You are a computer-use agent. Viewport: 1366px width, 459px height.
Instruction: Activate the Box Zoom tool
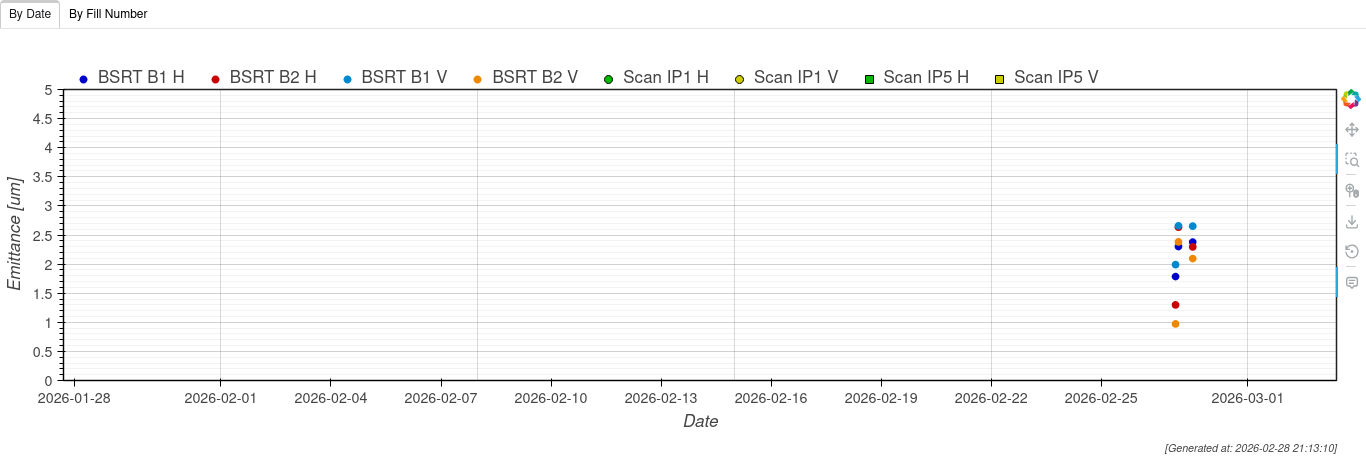coord(1351,160)
